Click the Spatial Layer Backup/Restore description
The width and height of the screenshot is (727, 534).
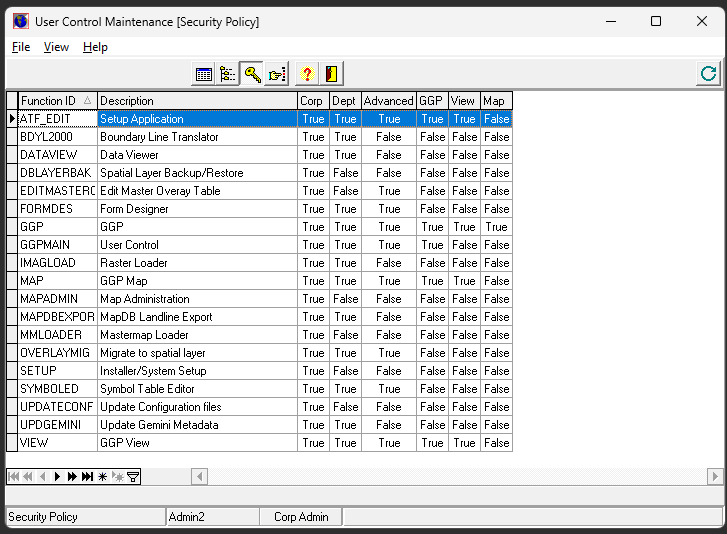pos(198,173)
